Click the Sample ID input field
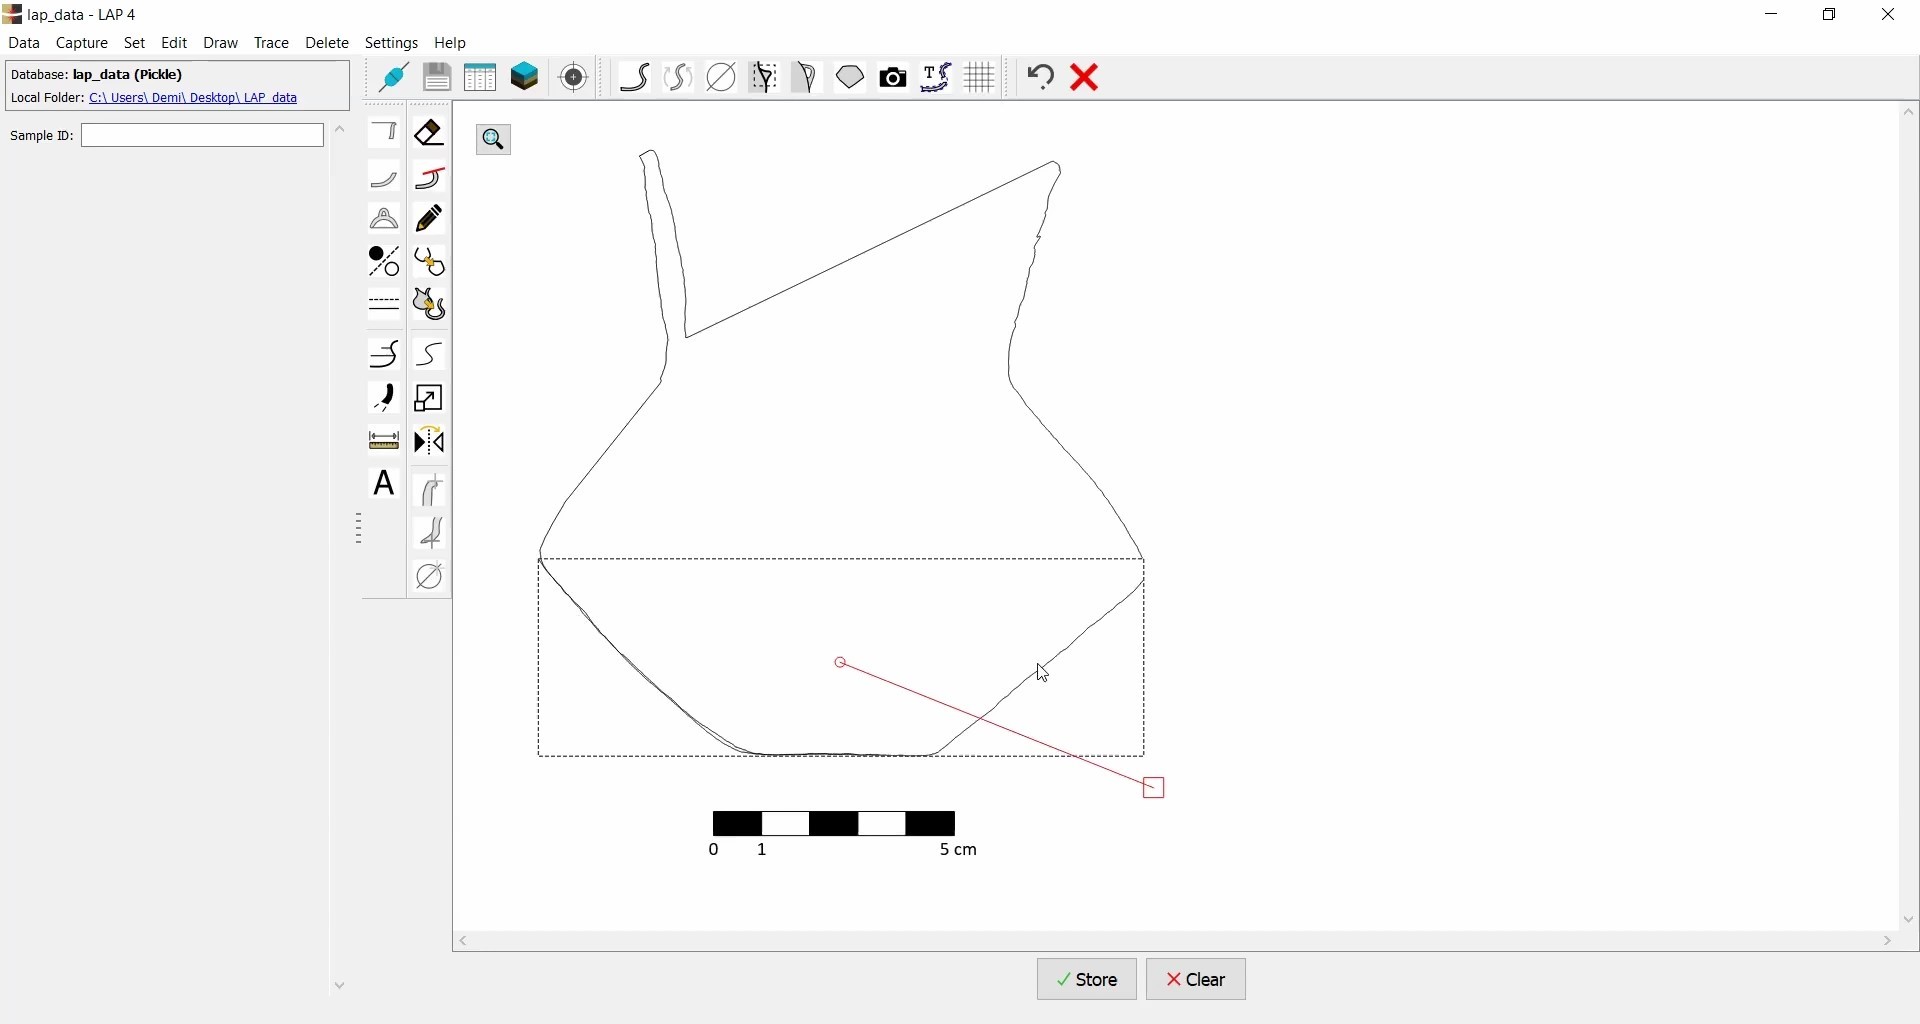Viewport: 1920px width, 1024px height. [x=203, y=136]
